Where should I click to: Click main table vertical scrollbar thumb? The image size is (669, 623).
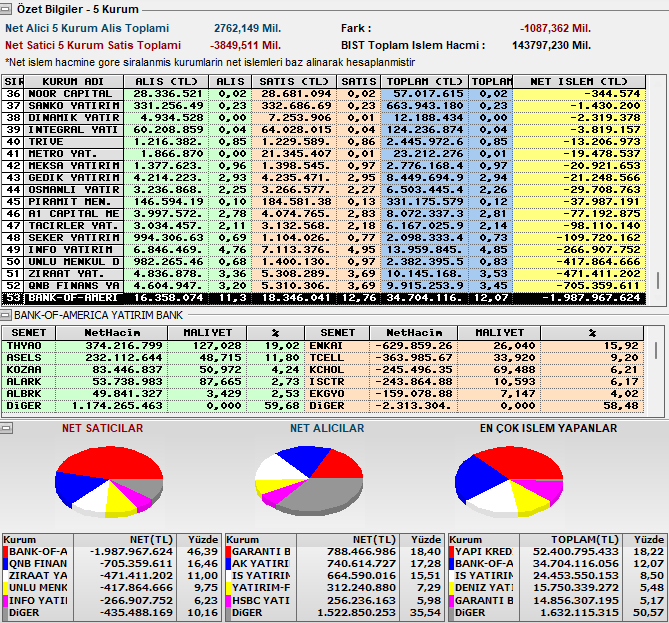tap(658, 280)
